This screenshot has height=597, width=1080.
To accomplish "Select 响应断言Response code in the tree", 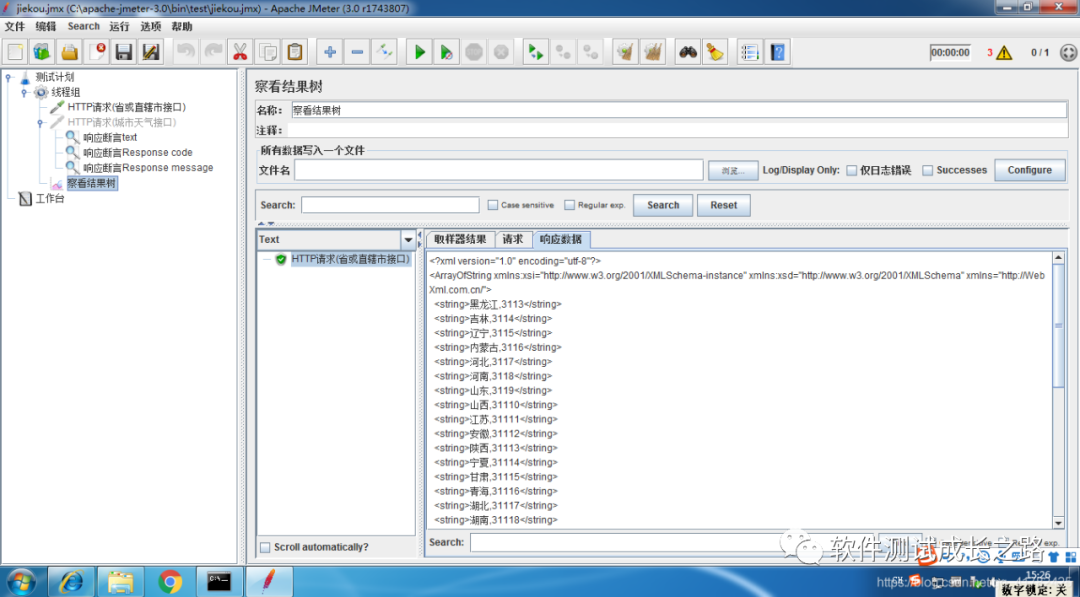I will pos(138,153).
